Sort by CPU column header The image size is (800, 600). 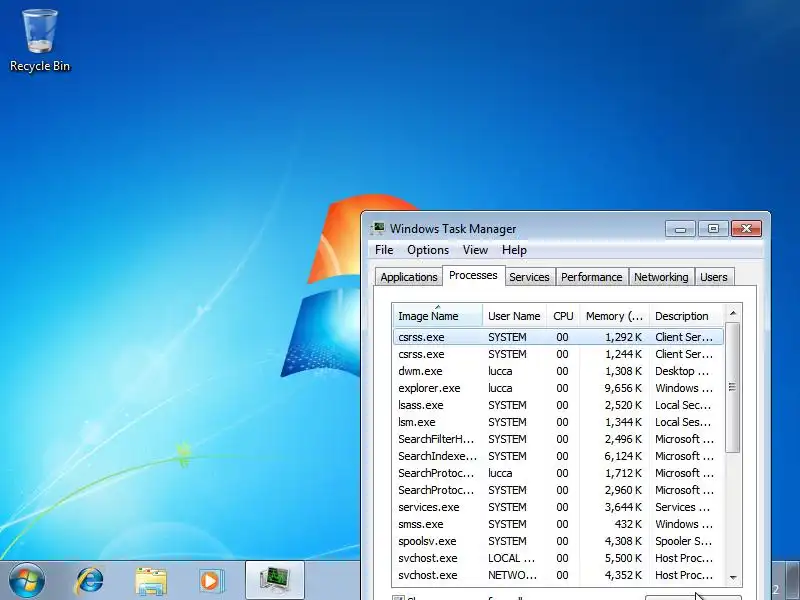(x=563, y=316)
